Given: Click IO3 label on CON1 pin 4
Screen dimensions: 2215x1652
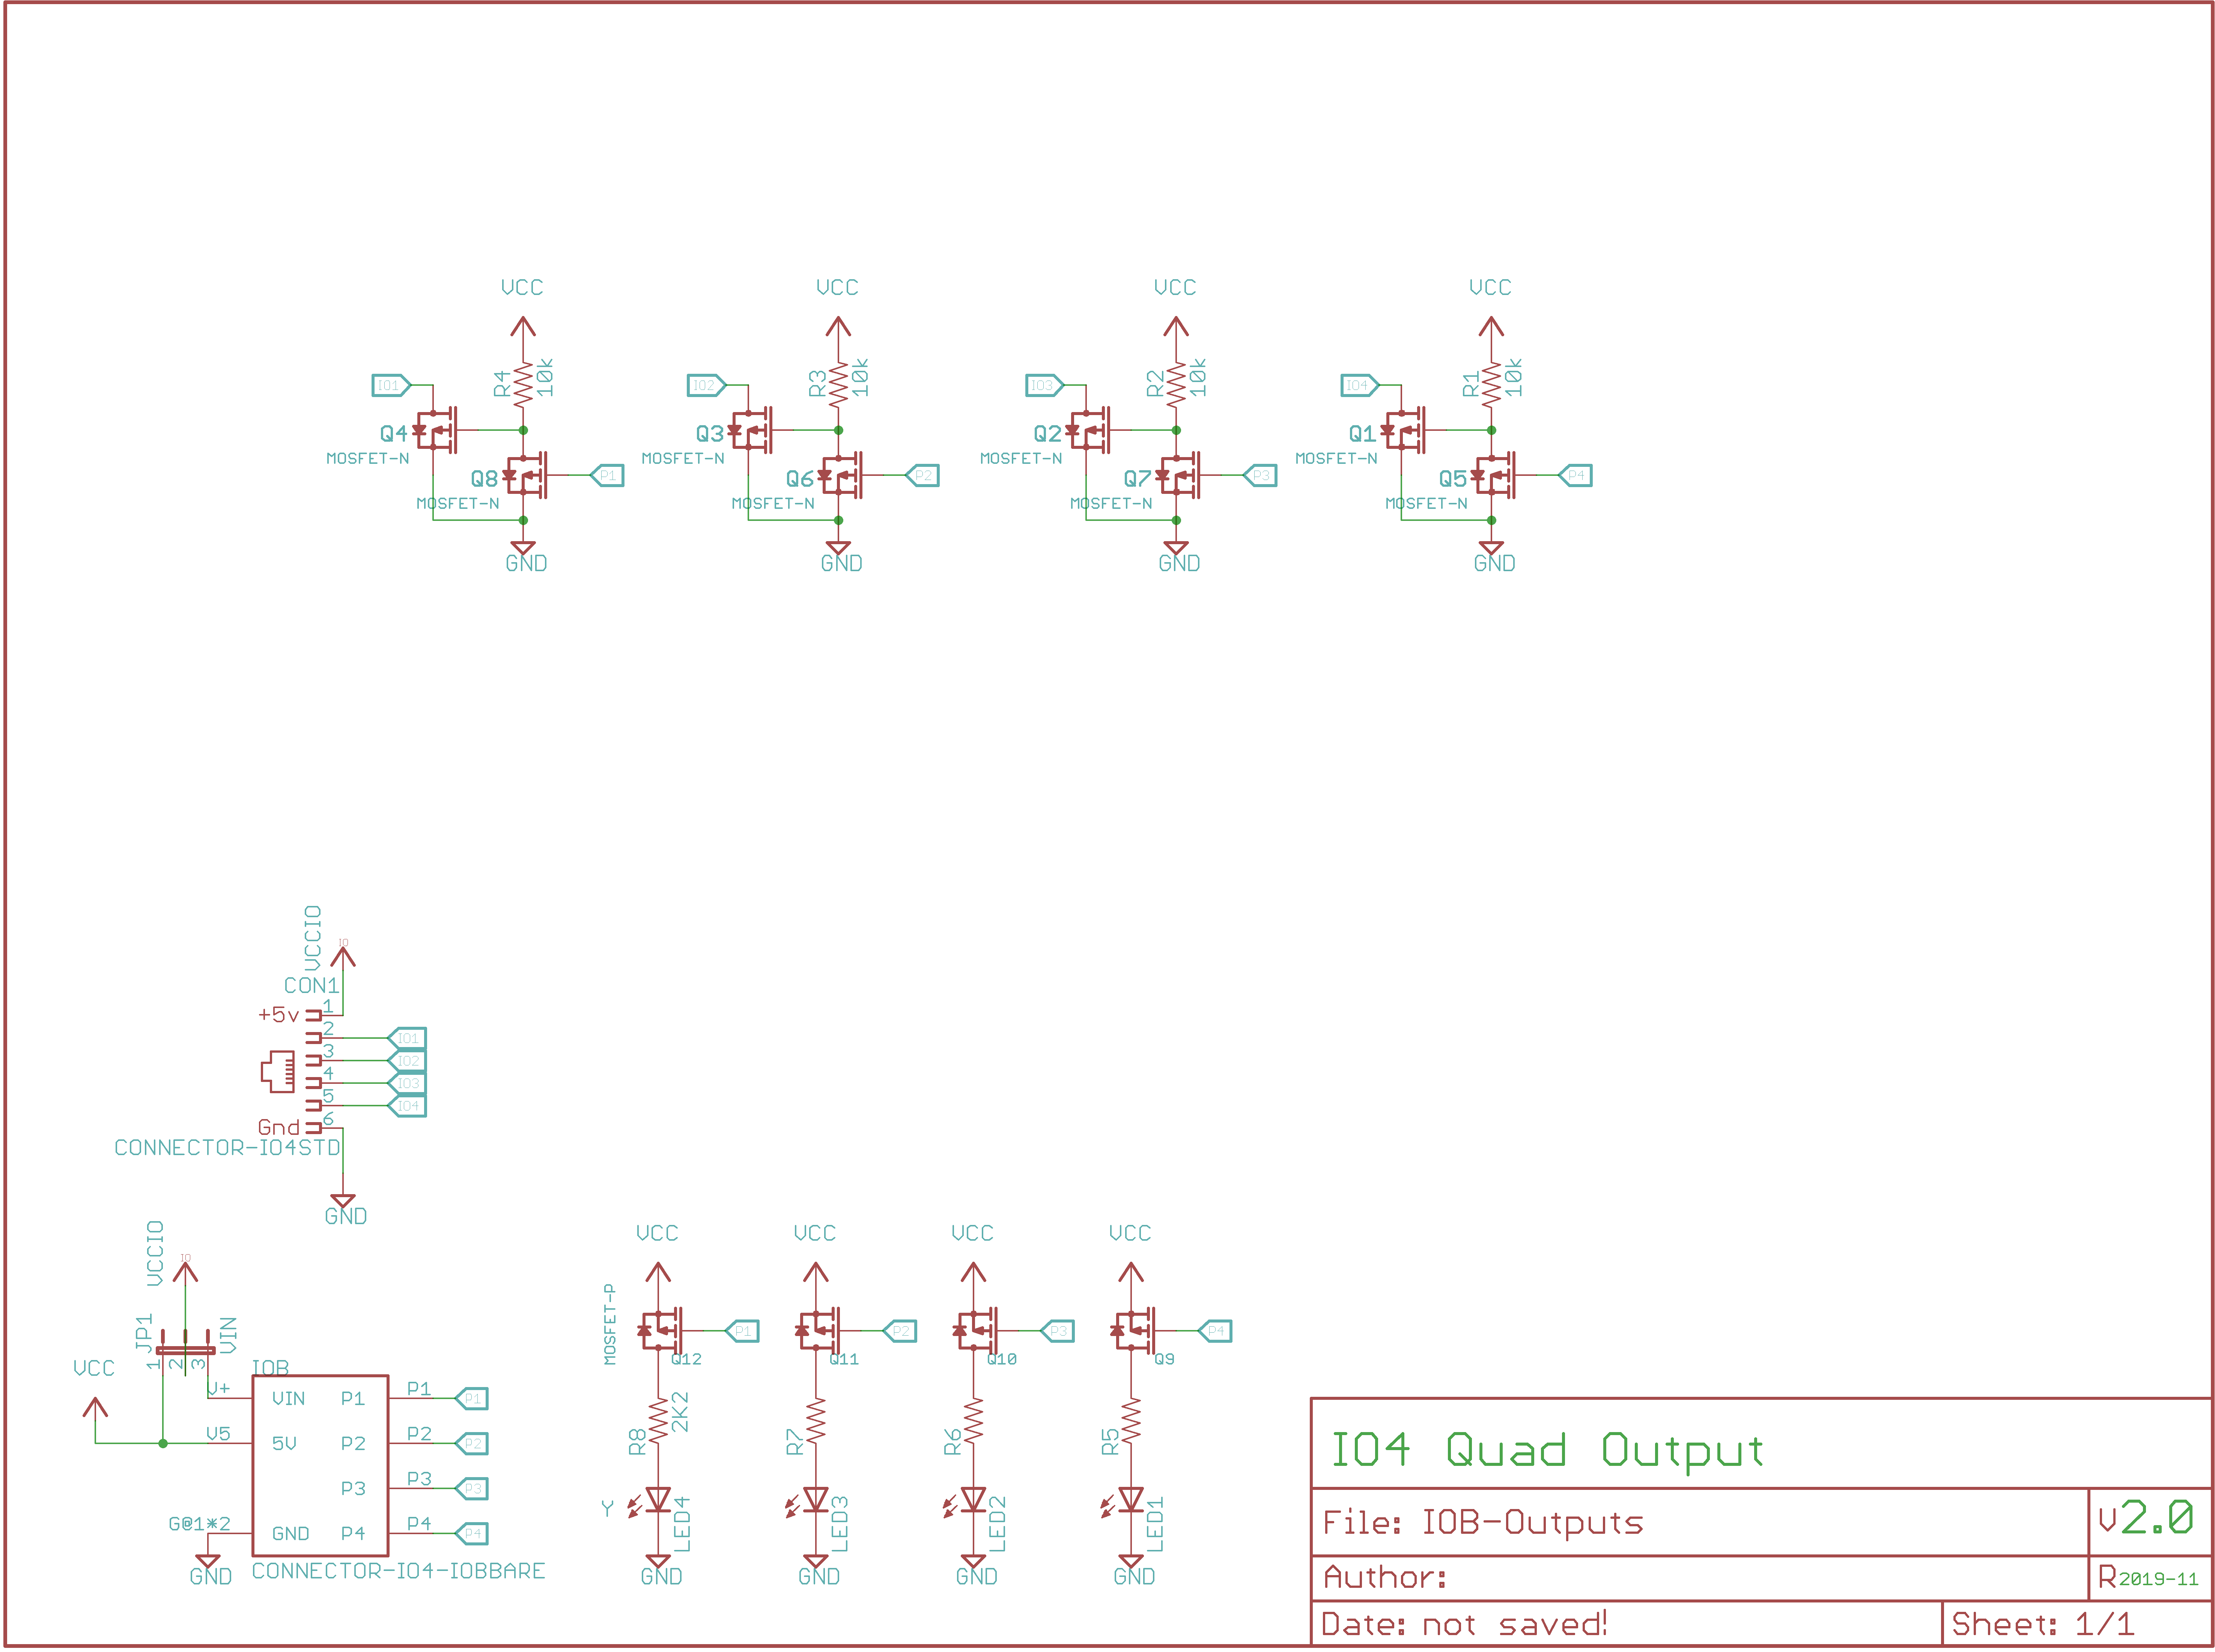Looking at the screenshot, I should [407, 1083].
